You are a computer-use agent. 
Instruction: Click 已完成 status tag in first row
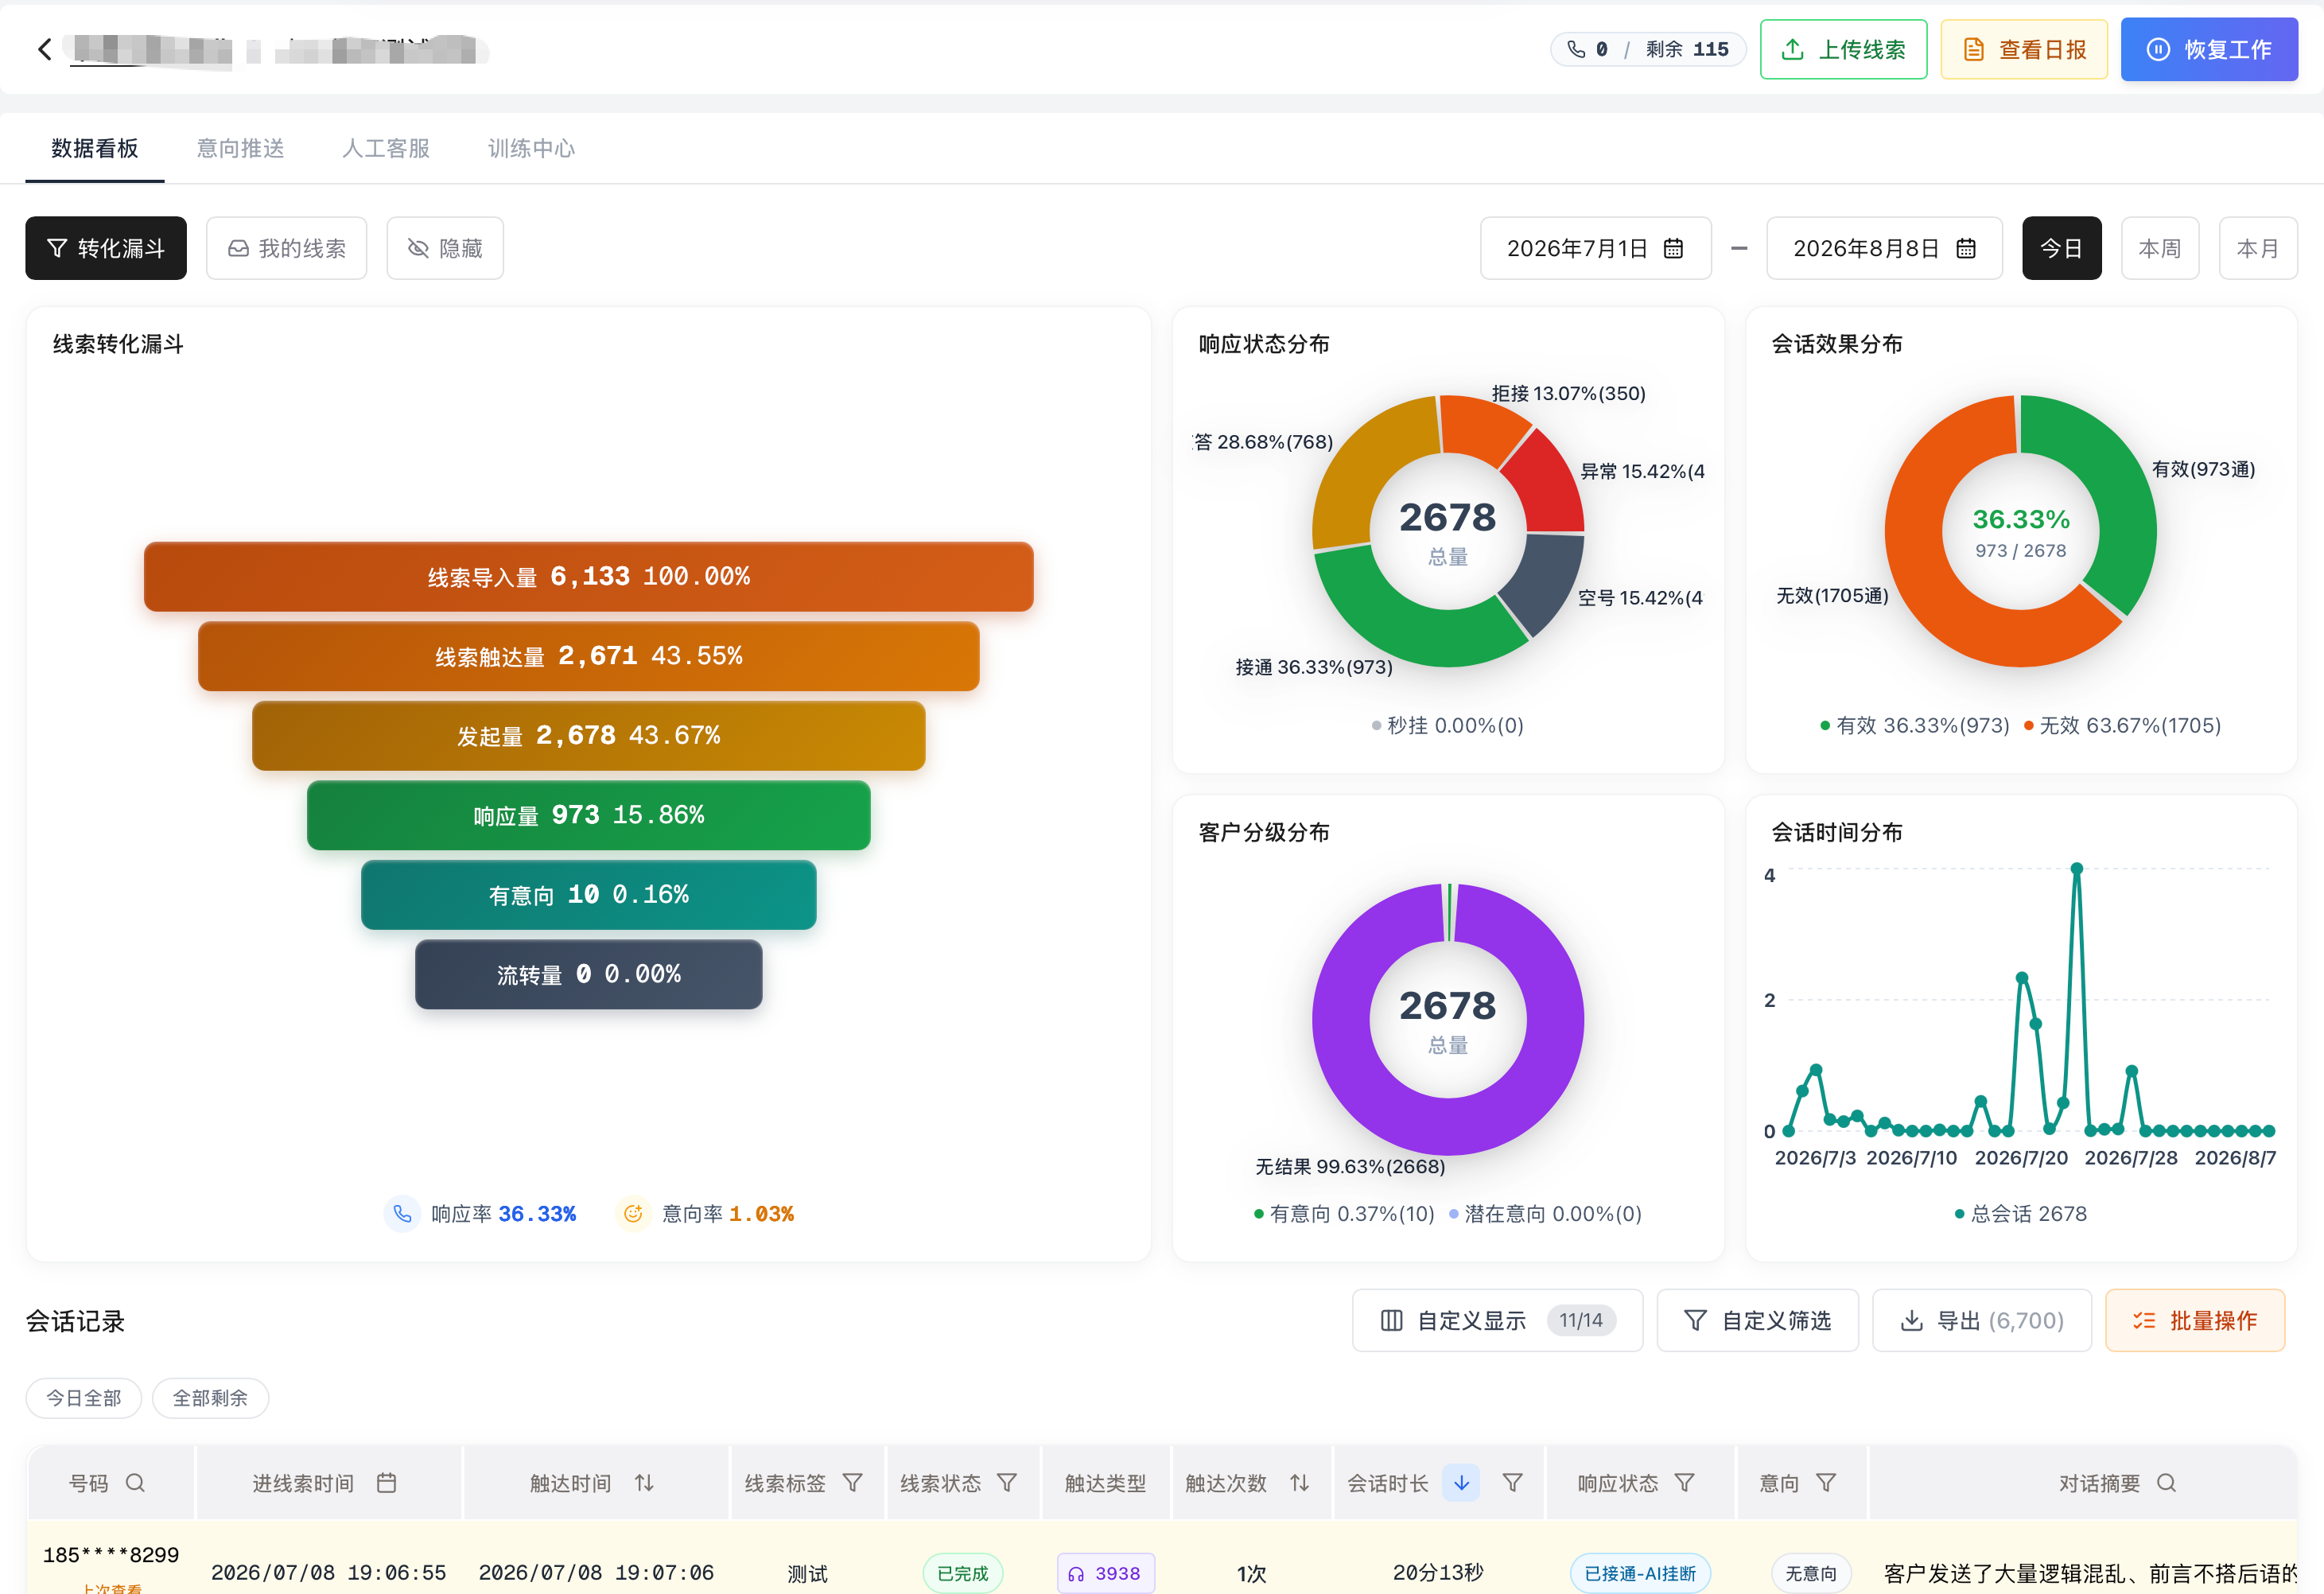pyautogui.click(x=962, y=1573)
